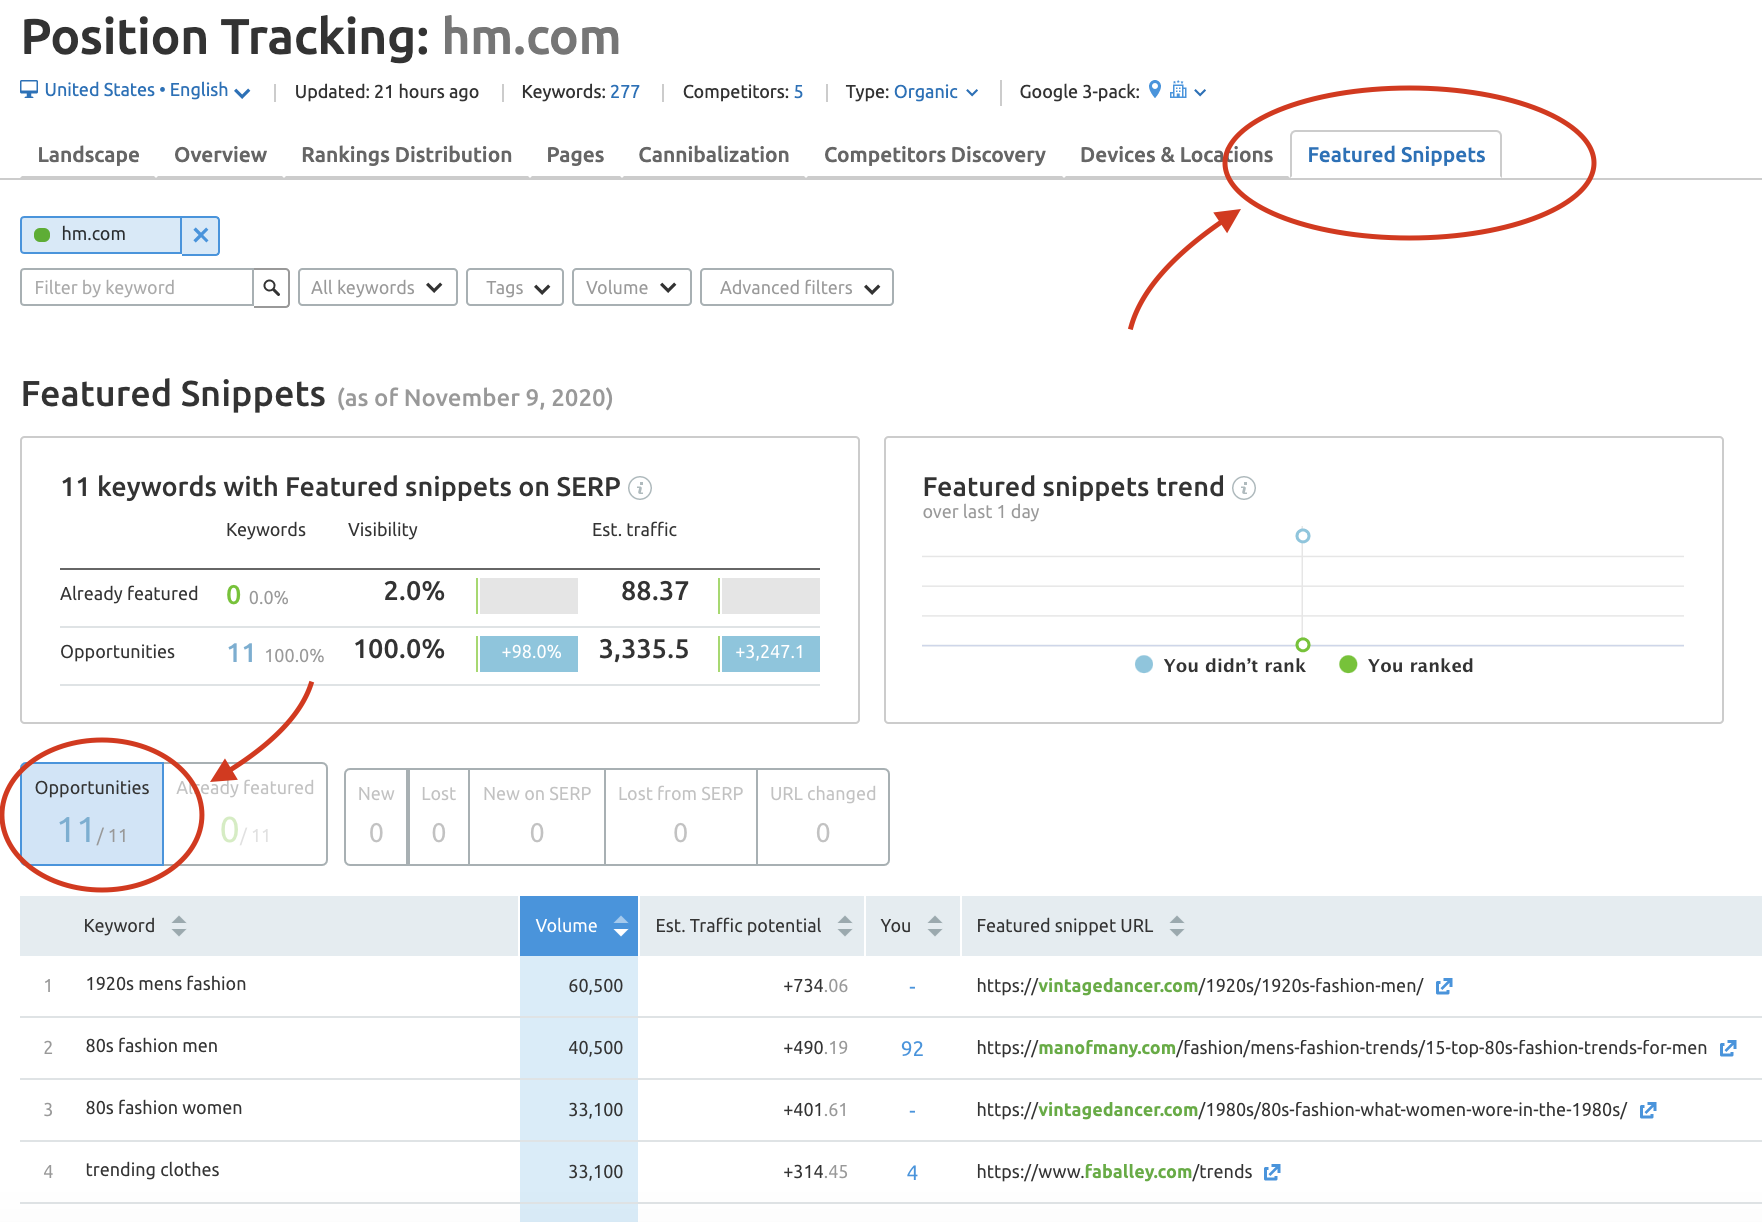Switch to the Already featured filter toggle
The image size is (1762, 1222).
pyautogui.click(x=245, y=812)
